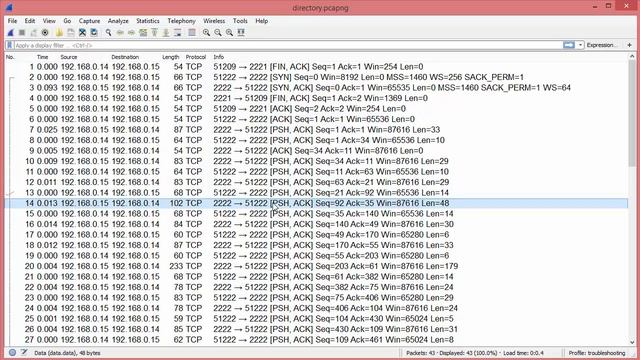Viewport: 640px width, 360px height.
Task: Sort by the Length column header
Action: [171, 57]
